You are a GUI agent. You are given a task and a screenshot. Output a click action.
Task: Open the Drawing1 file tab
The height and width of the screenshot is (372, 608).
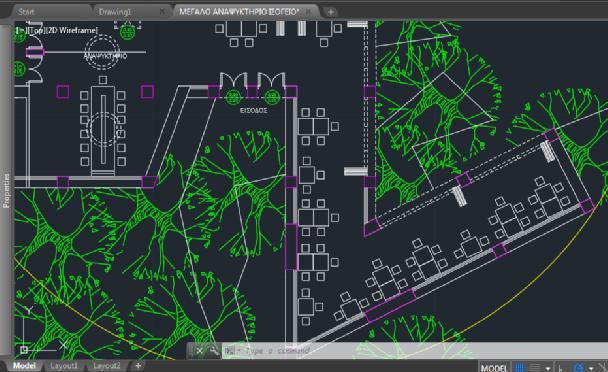coord(115,12)
